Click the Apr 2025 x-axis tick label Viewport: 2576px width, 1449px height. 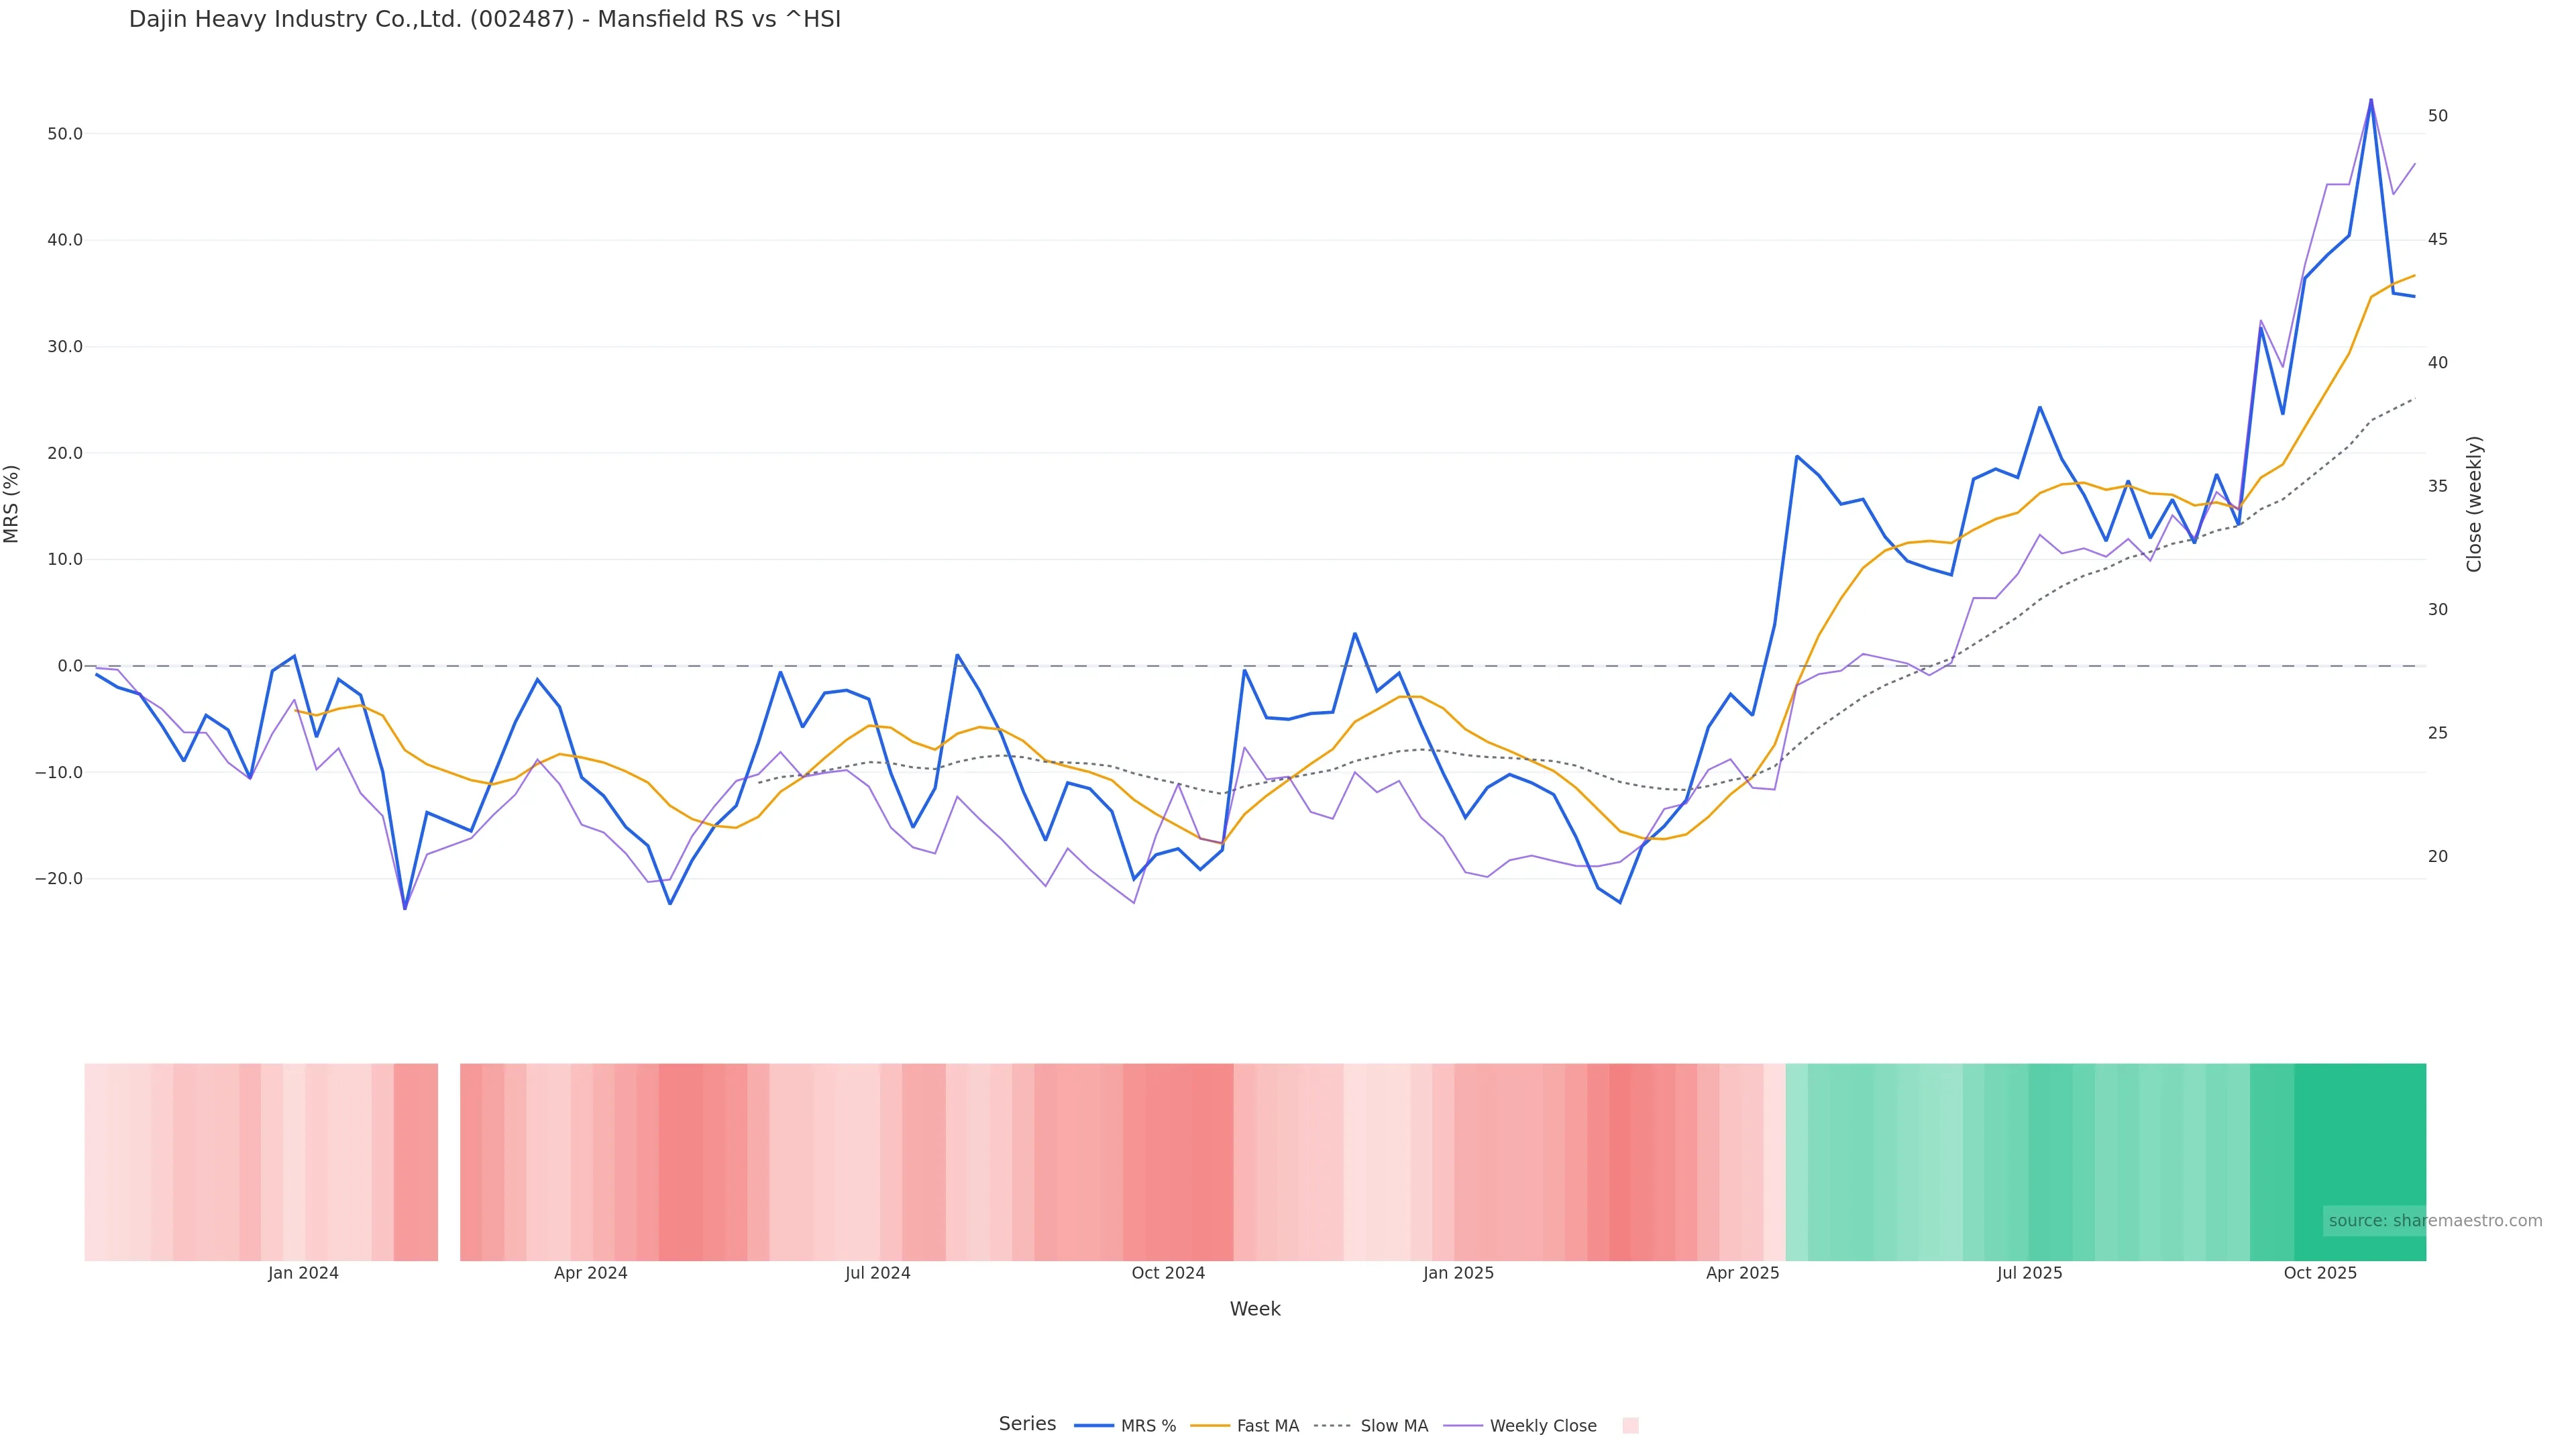point(1743,1273)
